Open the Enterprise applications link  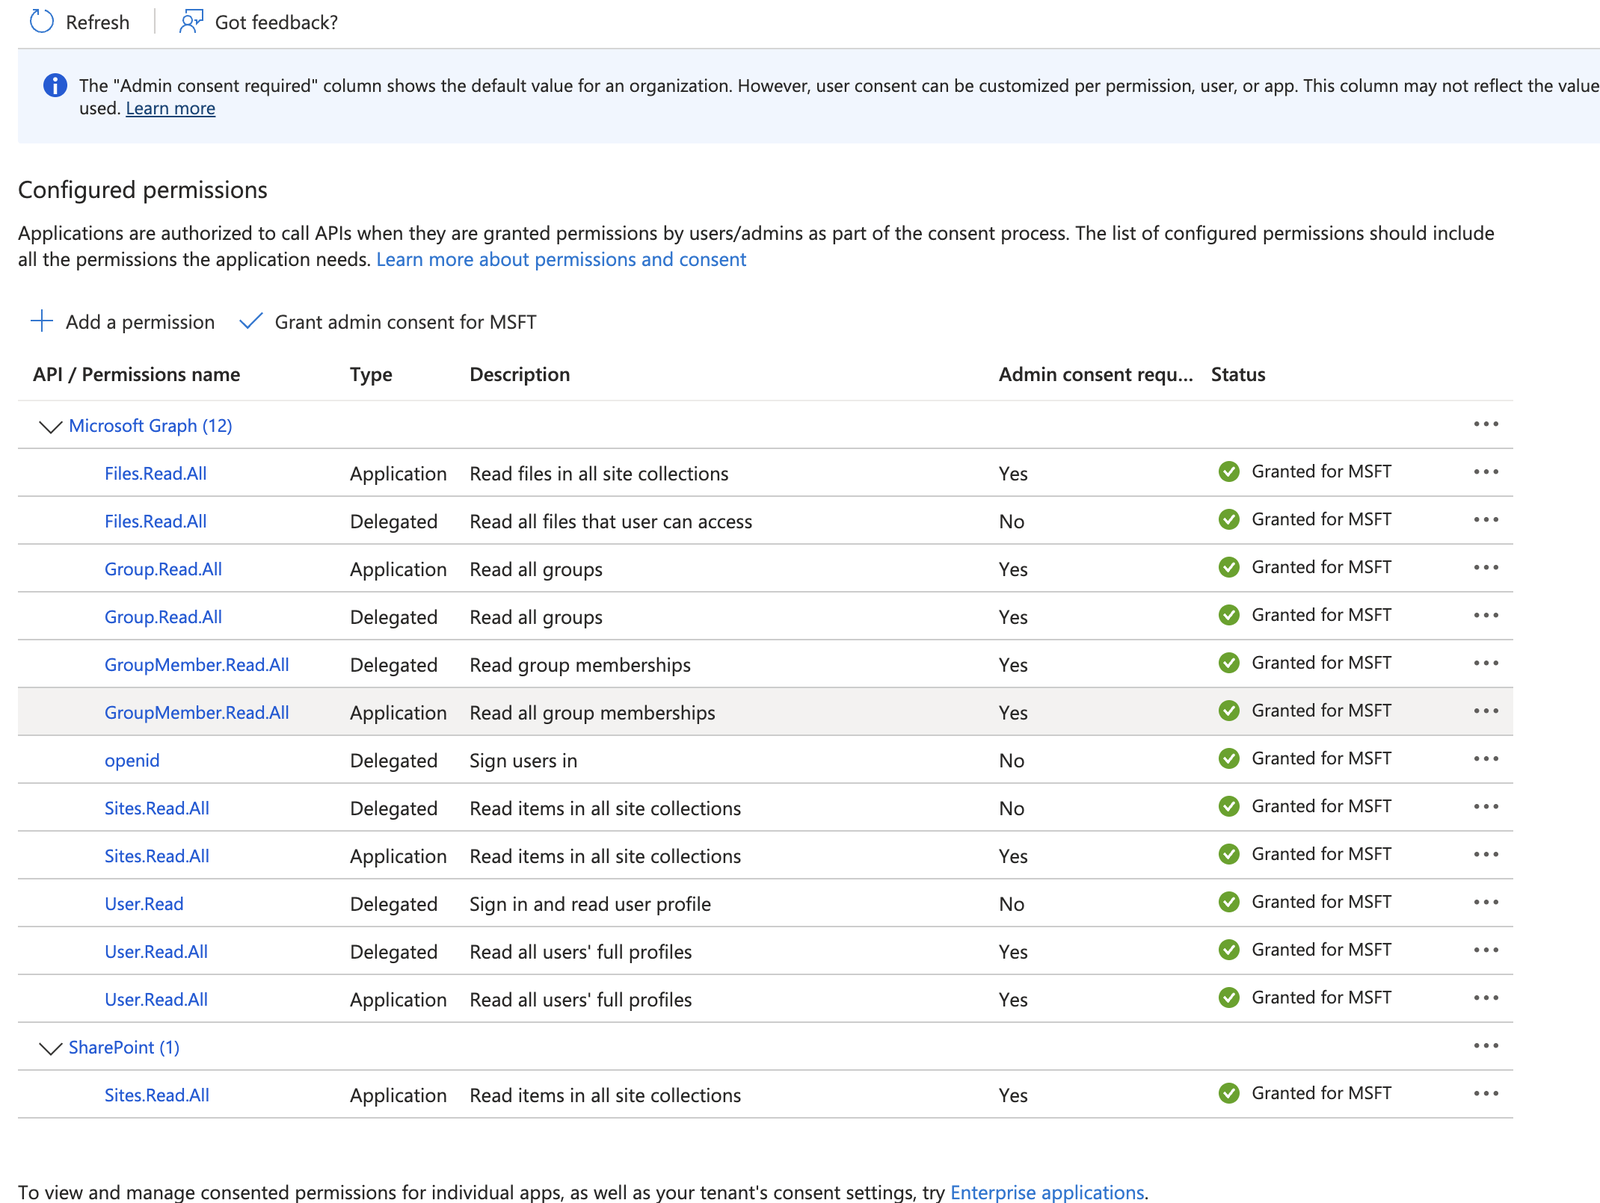pyautogui.click(x=1047, y=1192)
